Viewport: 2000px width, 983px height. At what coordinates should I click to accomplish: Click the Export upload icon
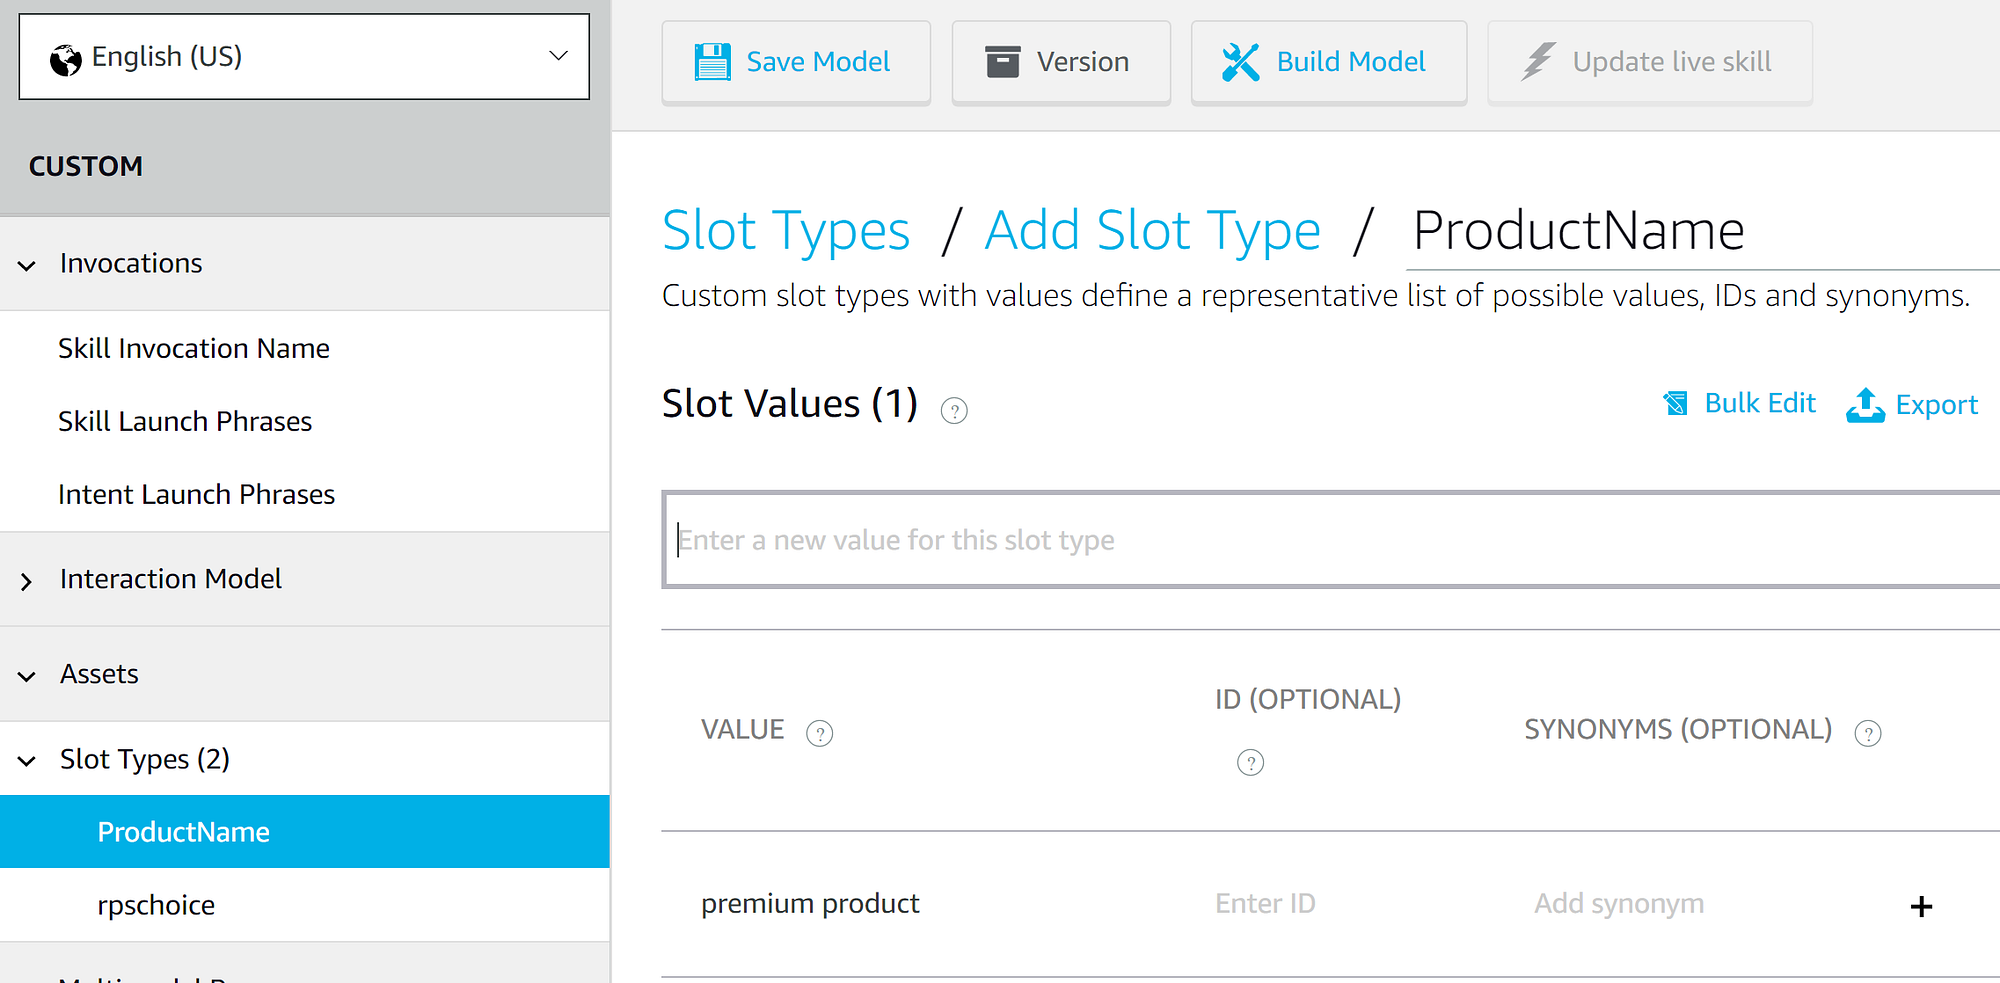(1865, 405)
